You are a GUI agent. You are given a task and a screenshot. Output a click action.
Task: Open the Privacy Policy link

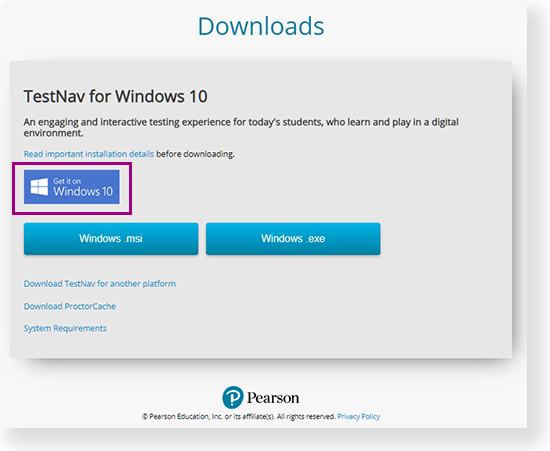(358, 416)
